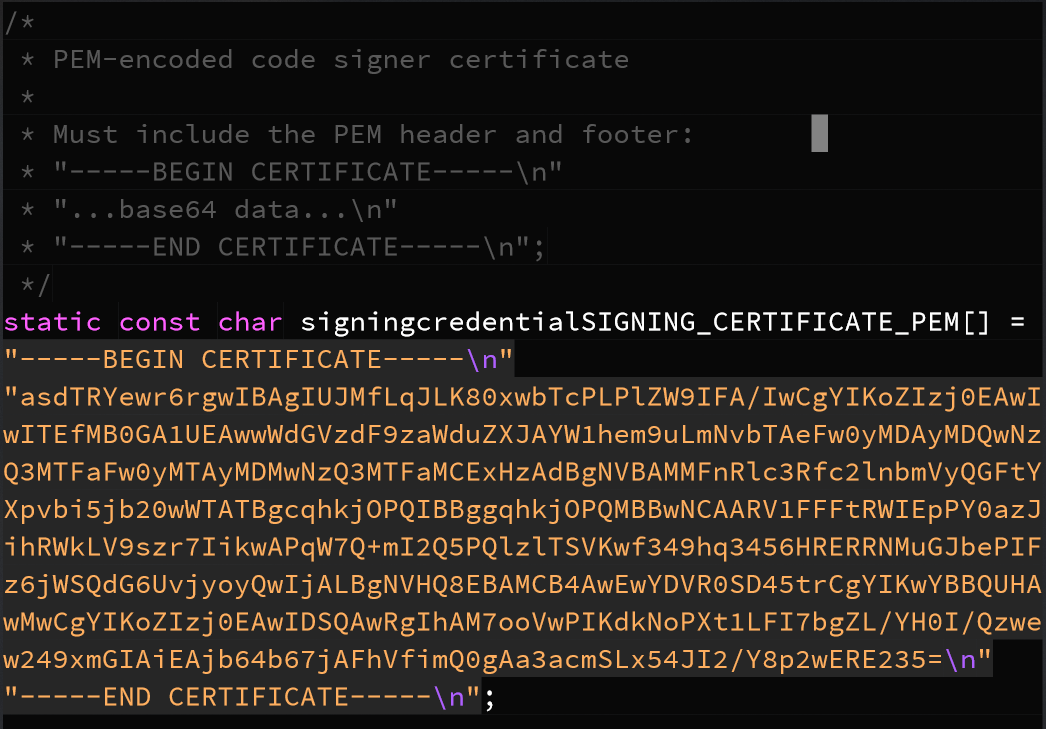Click the commented "-----BEGIN CERTIFICATE-----\n" example line
Image resolution: width=1048 pixels, height=730 pixels.
[308, 172]
